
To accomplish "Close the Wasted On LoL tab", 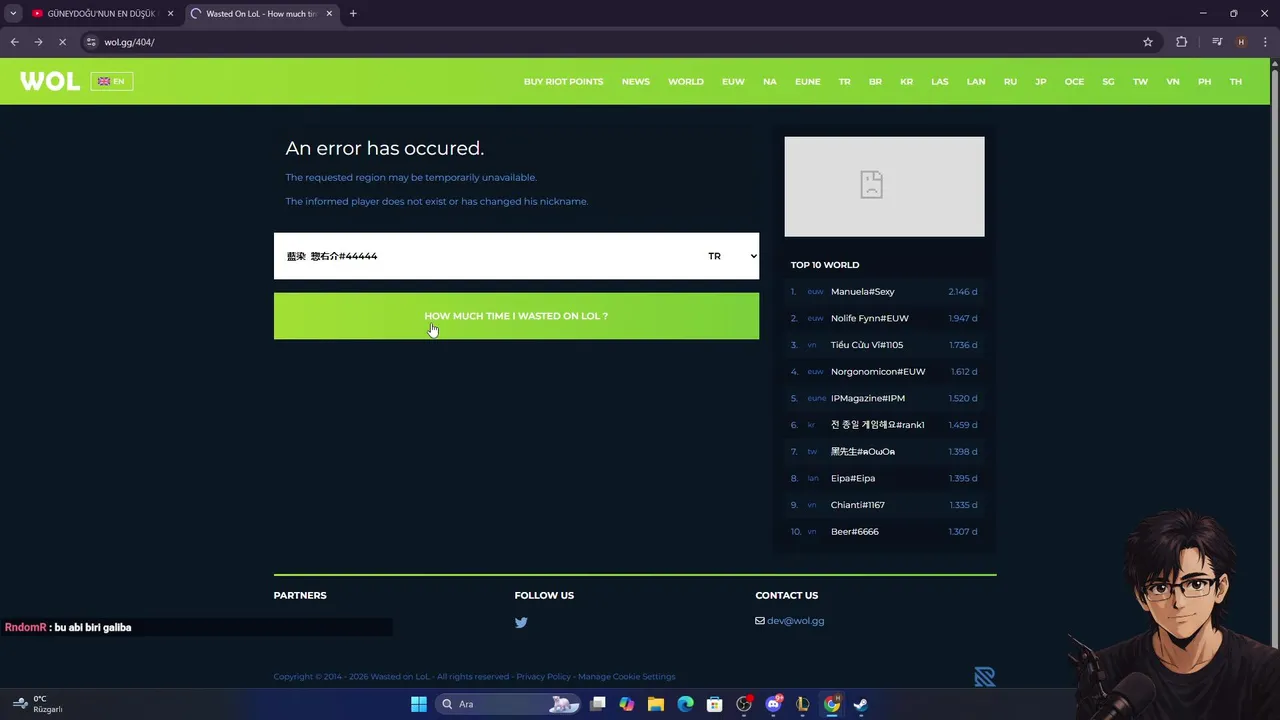I will tap(329, 14).
